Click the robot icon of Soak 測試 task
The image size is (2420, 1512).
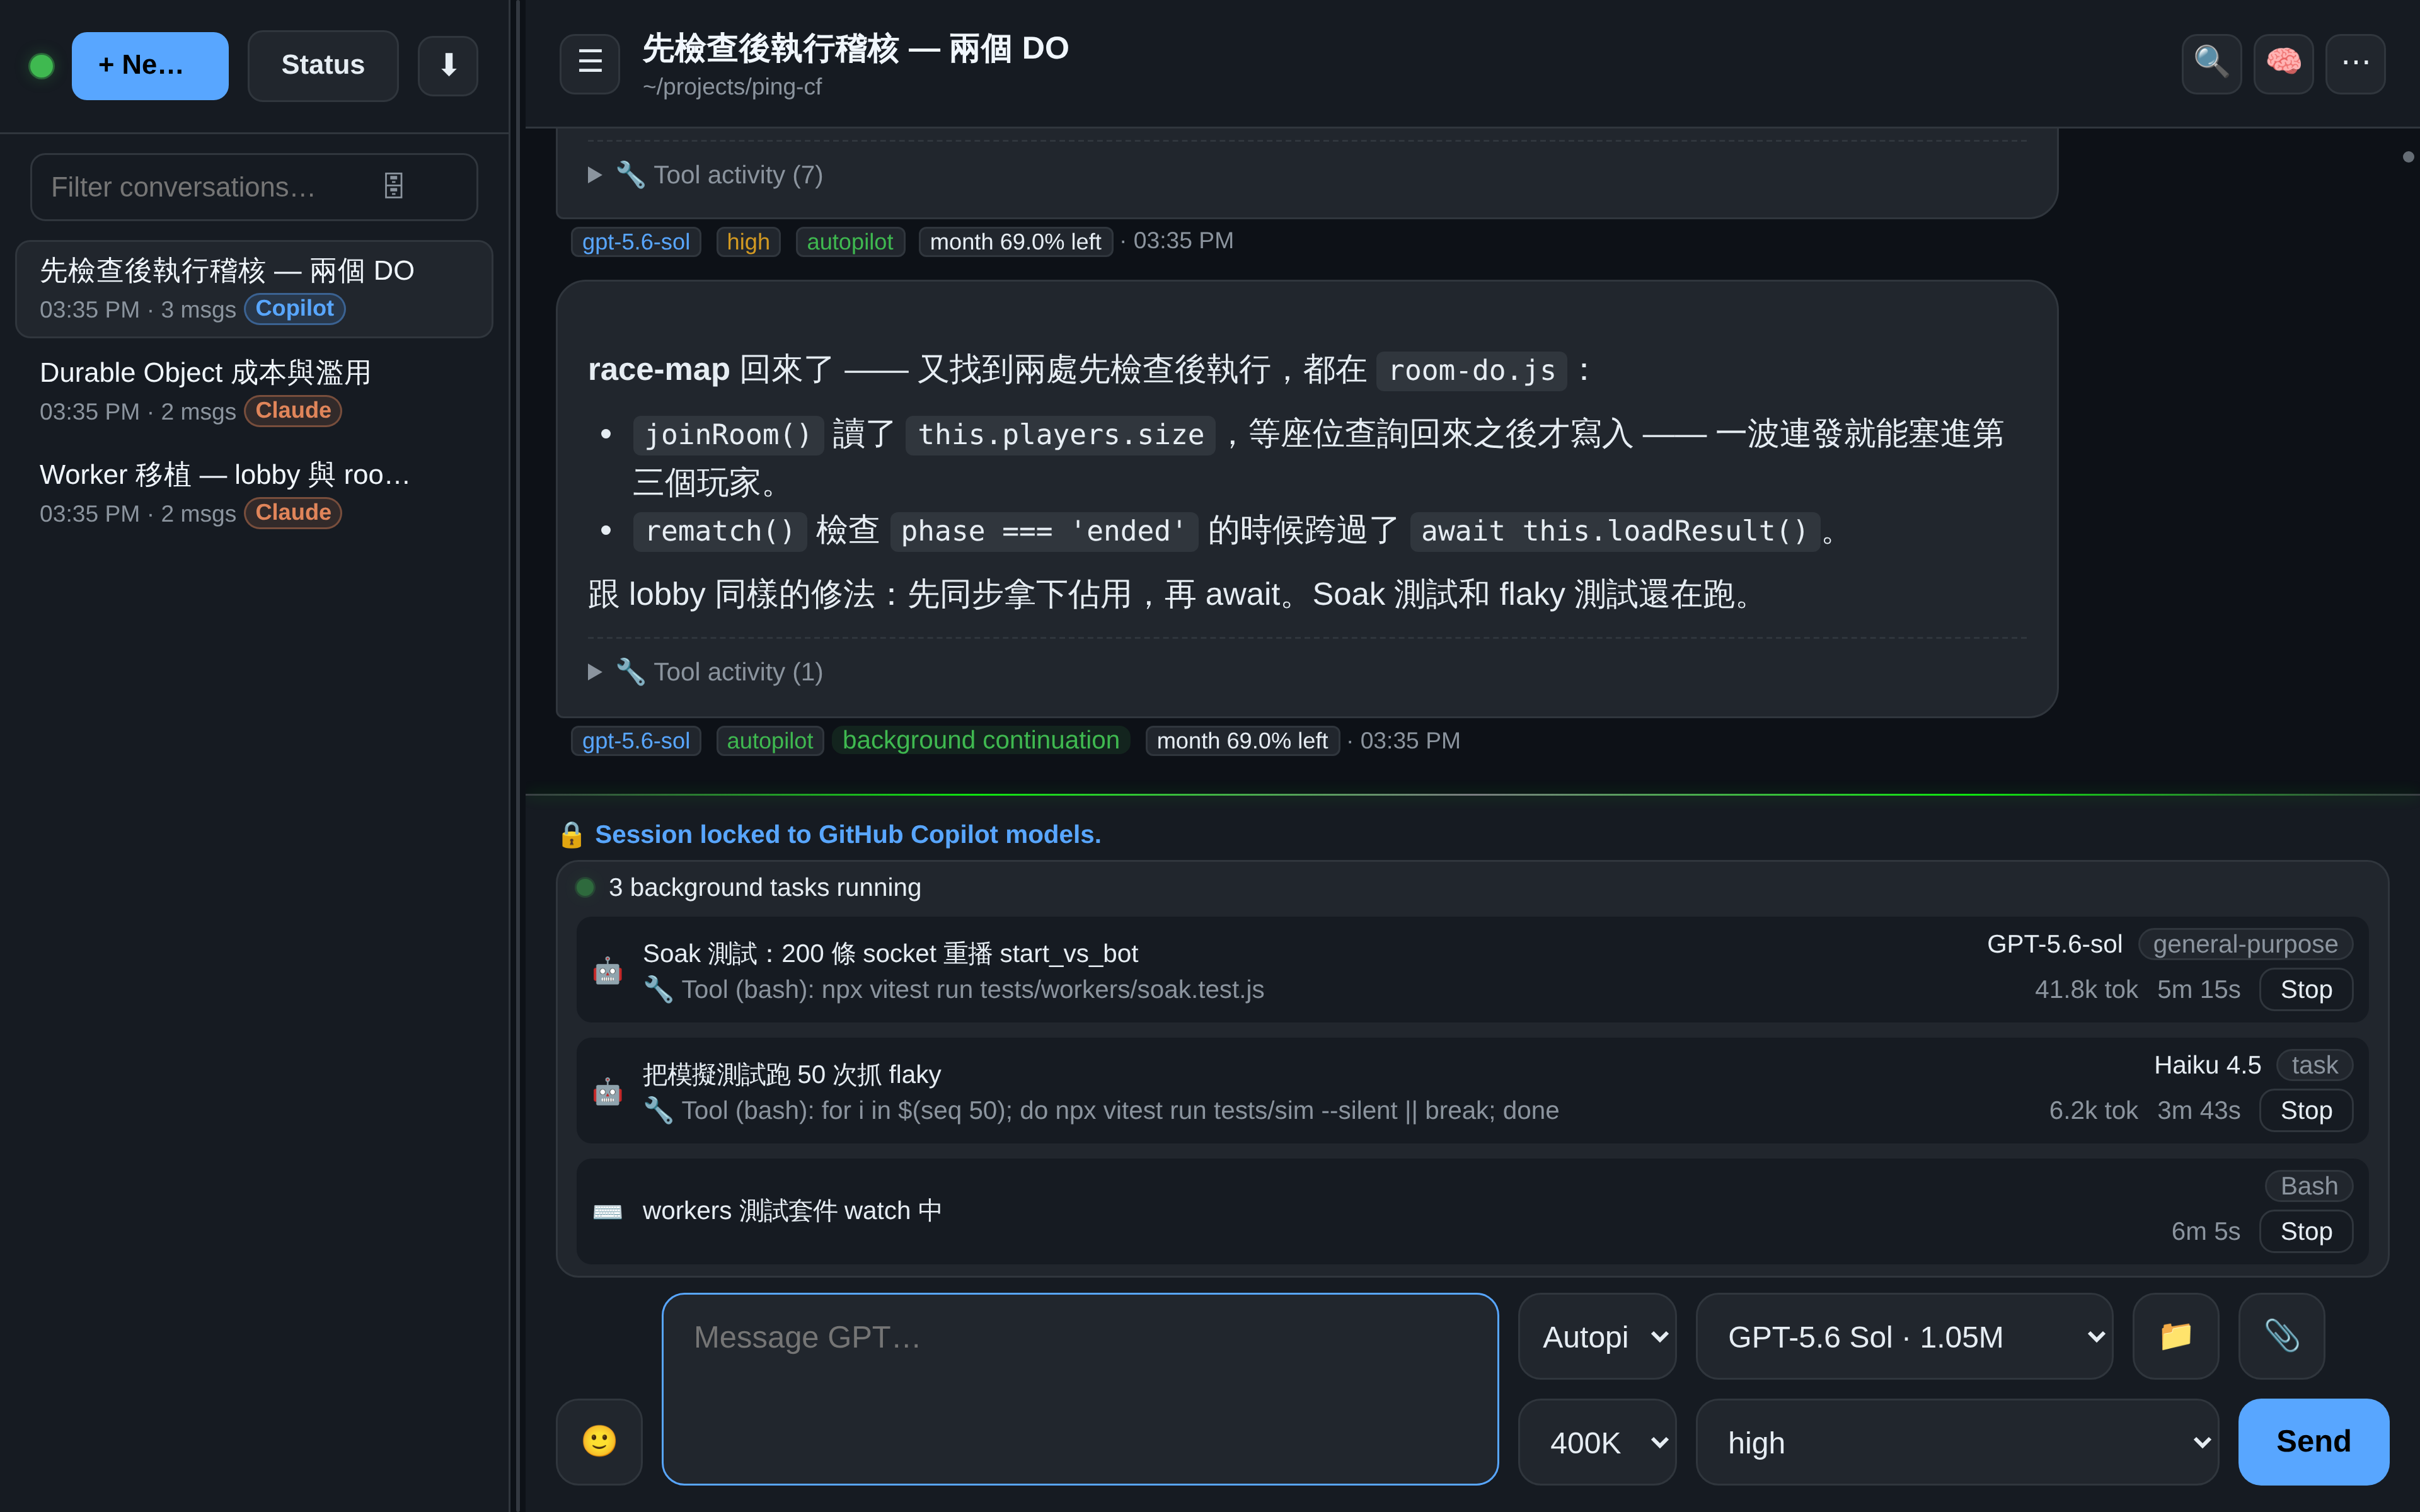(x=607, y=970)
